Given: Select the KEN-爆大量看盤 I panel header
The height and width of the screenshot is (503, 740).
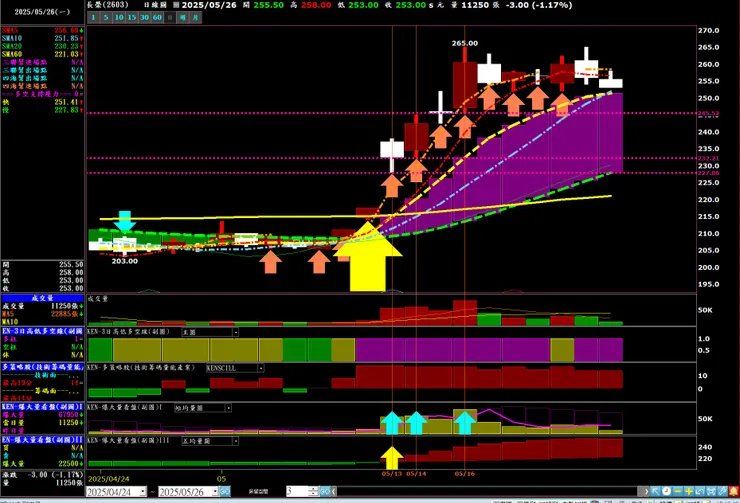Looking at the screenshot, I should [x=42, y=407].
